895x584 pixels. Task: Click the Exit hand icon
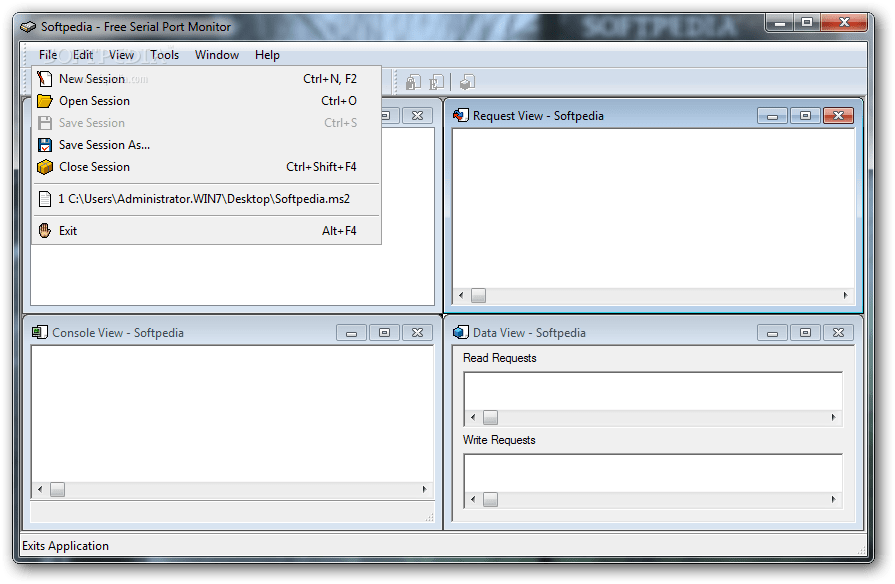coord(45,231)
